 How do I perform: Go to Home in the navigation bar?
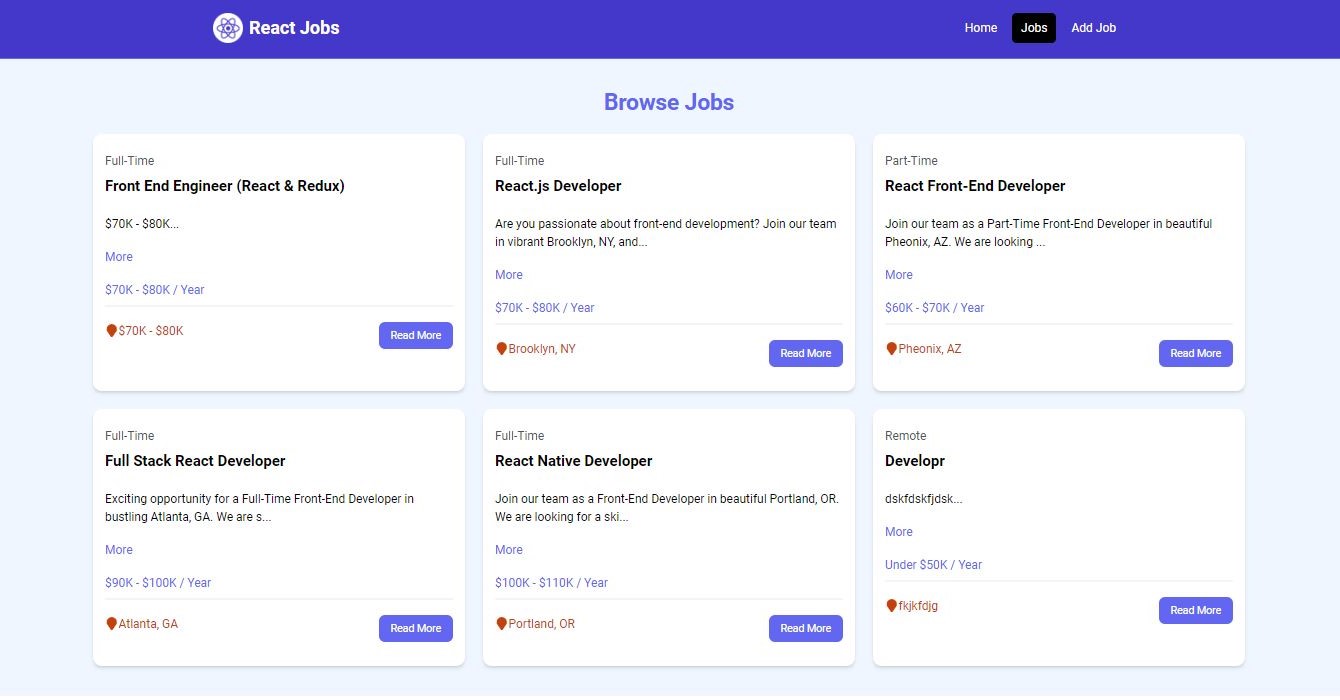[980, 28]
